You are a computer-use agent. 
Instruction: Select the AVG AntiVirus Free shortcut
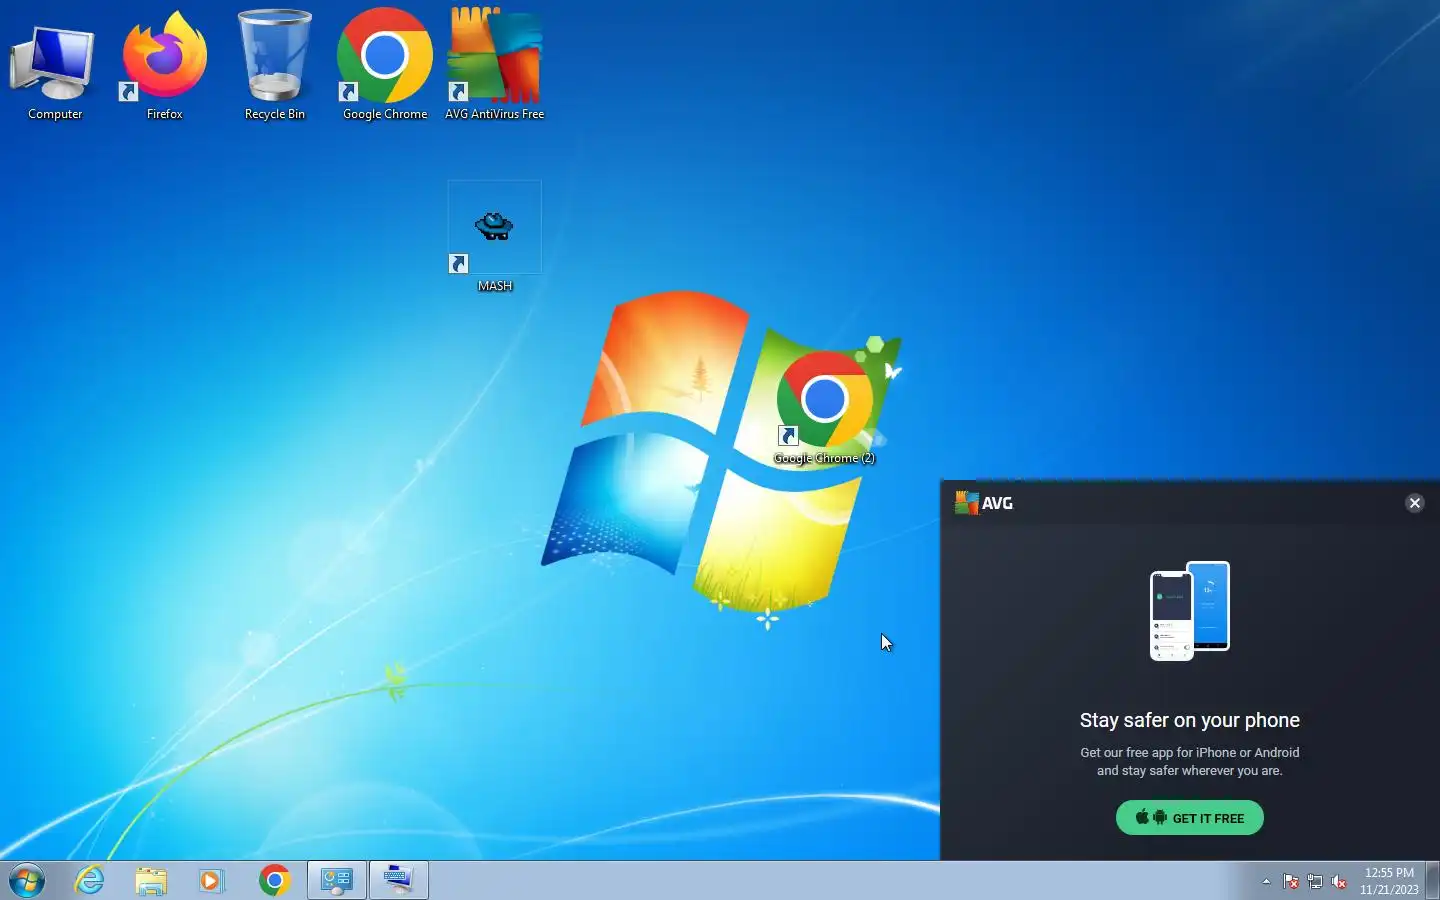click(x=495, y=65)
